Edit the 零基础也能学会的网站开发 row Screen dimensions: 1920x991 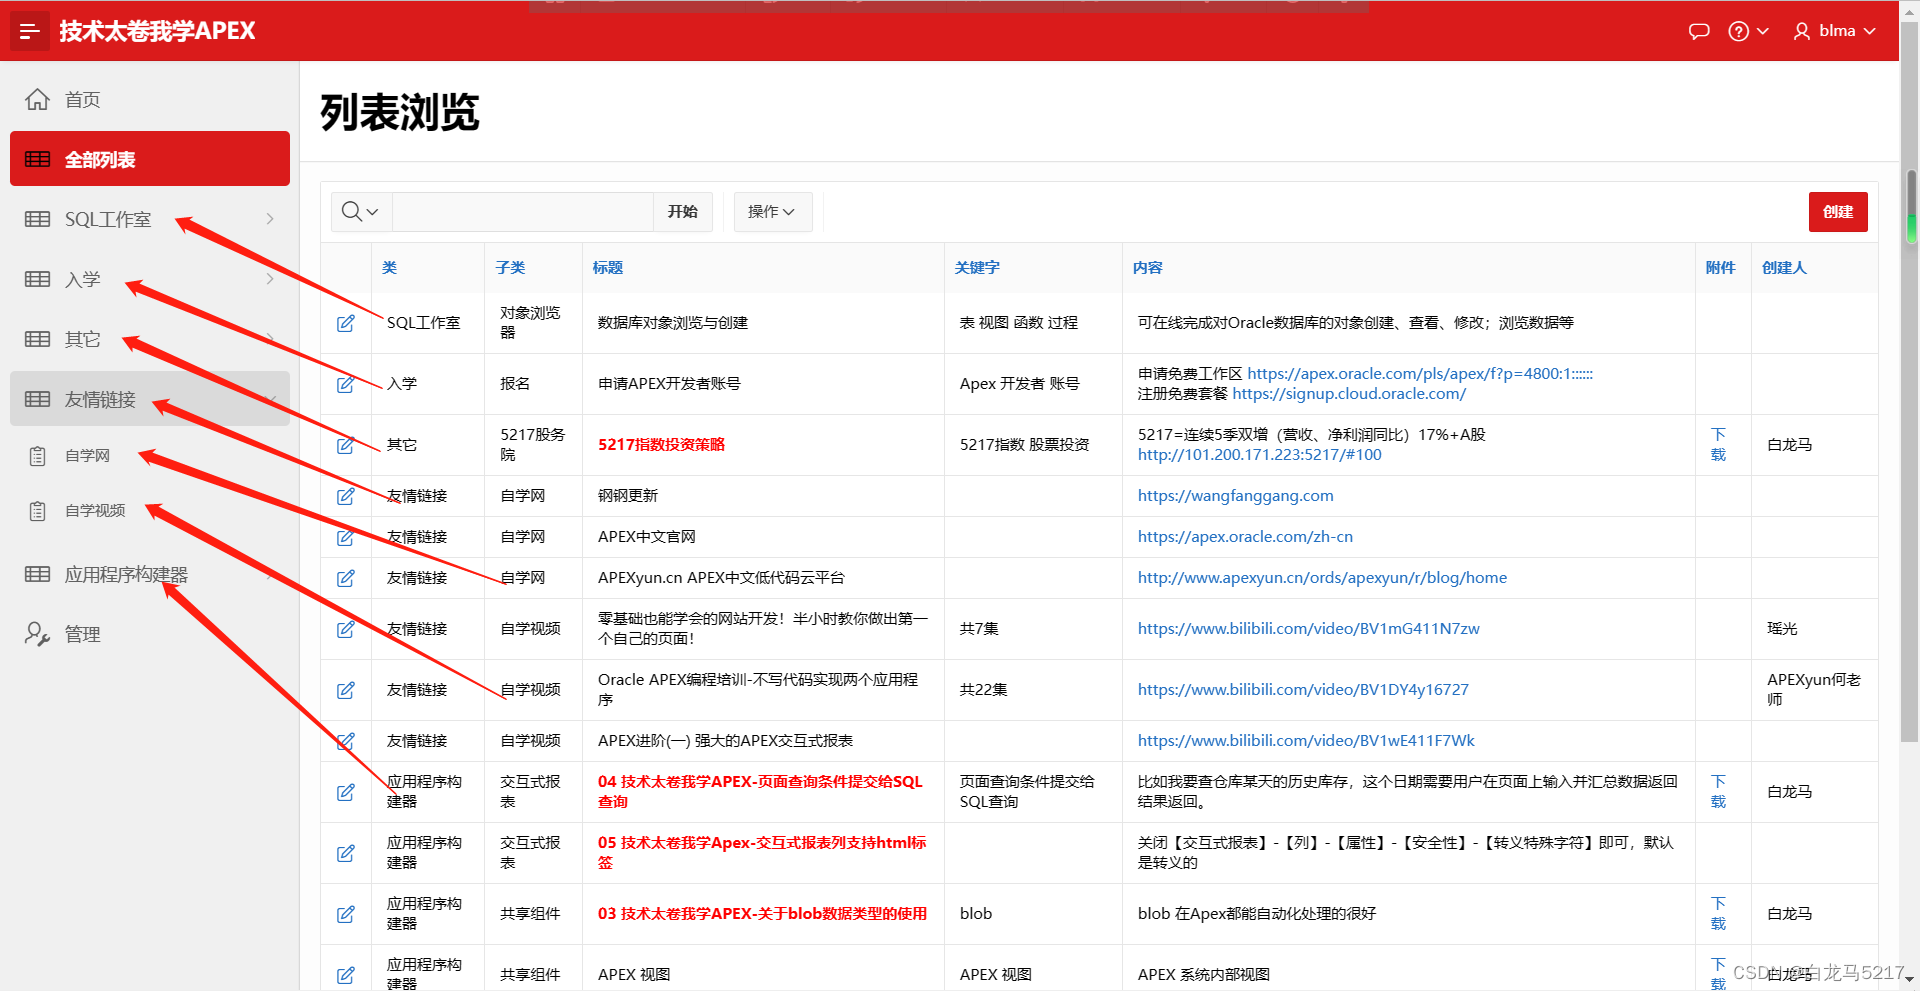click(346, 629)
